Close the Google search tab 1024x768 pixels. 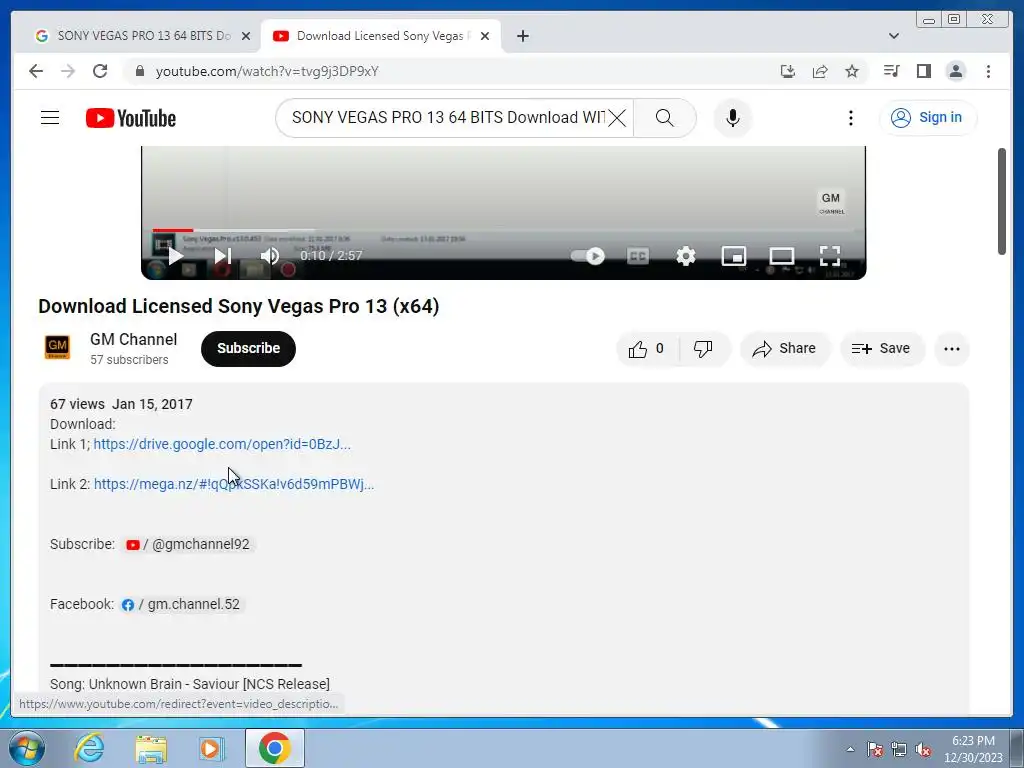point(246,36)
